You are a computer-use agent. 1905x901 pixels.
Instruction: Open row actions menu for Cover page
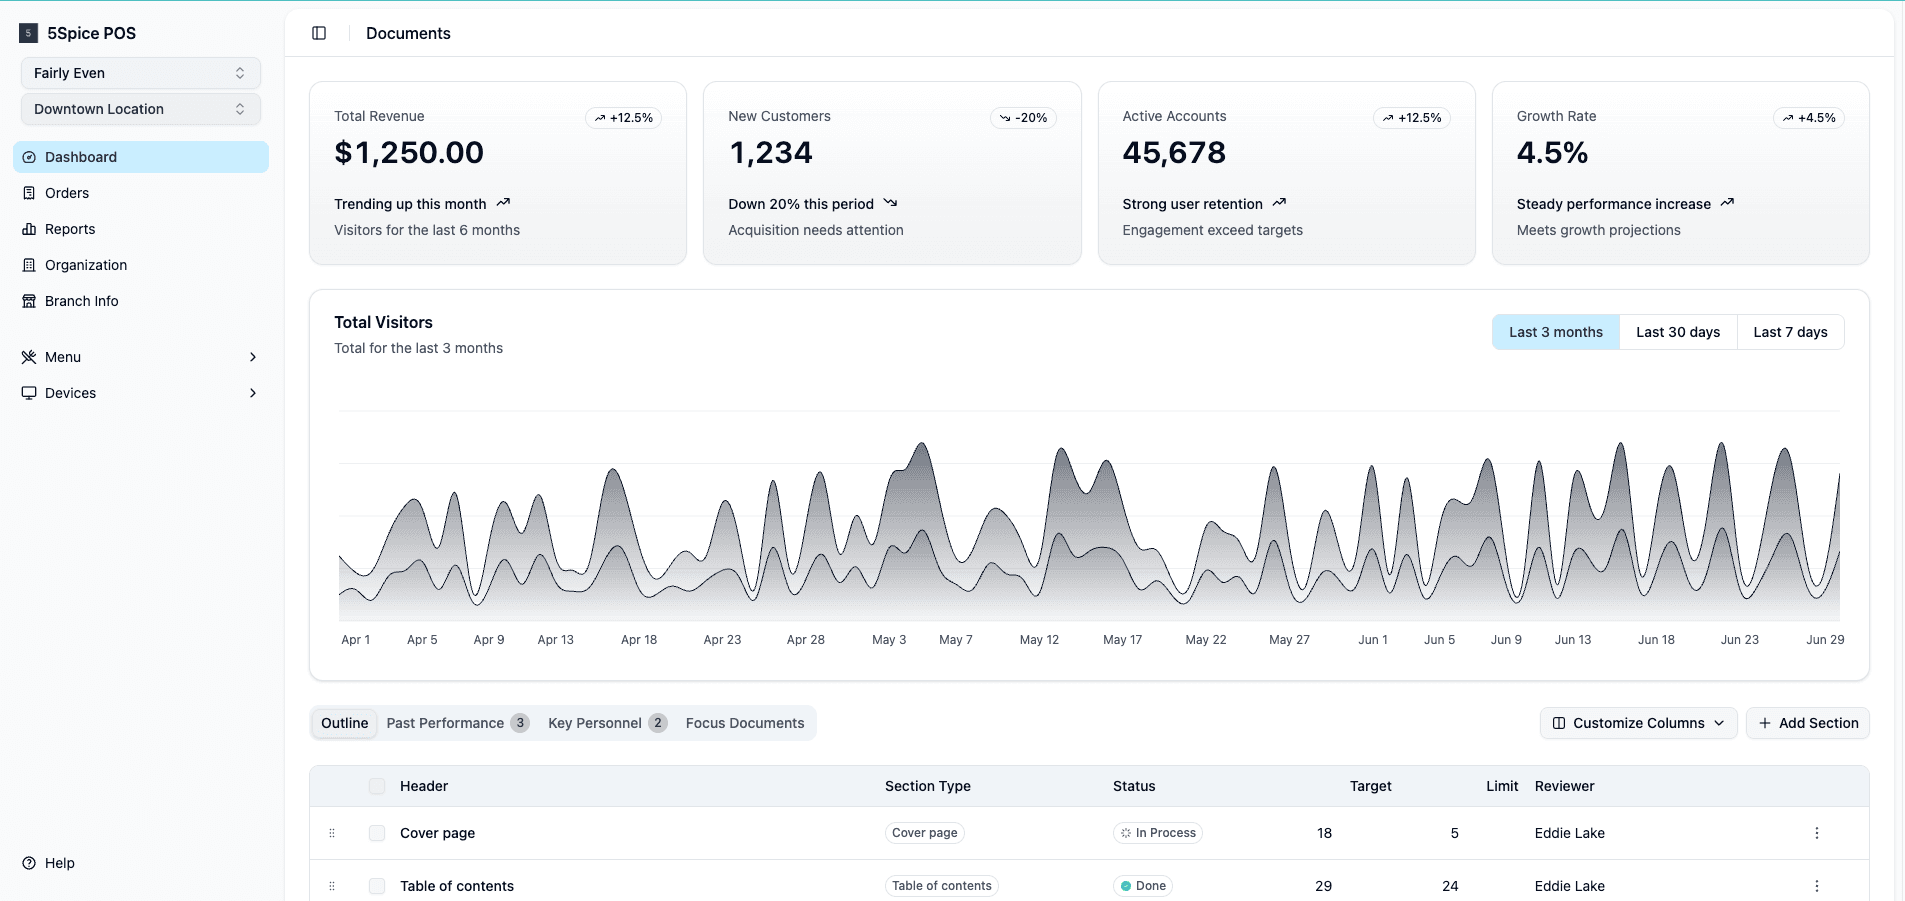click(x=1816, y=833)
